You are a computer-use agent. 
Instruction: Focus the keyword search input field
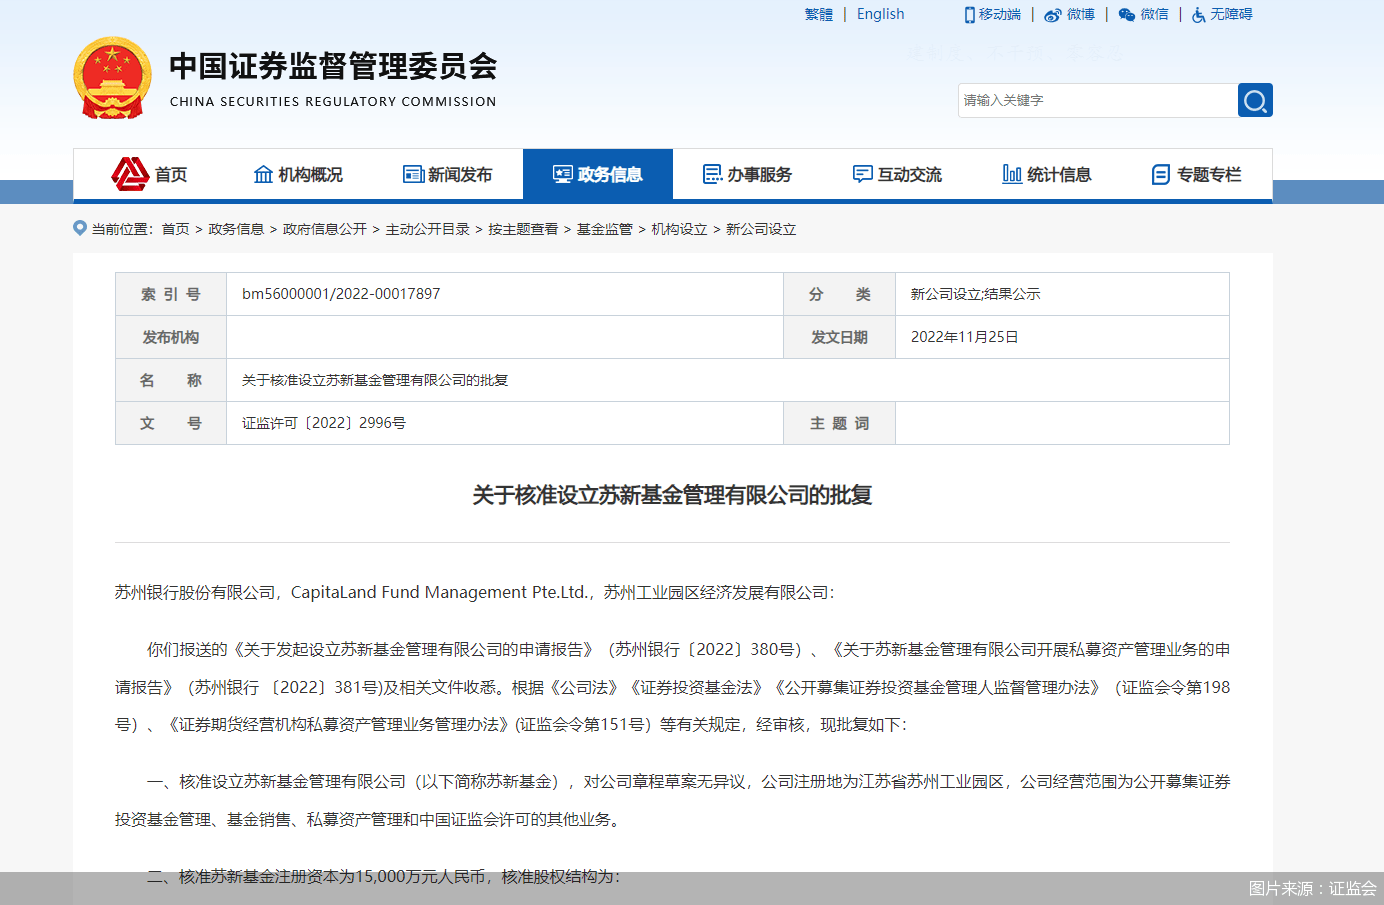point(1097,100)
